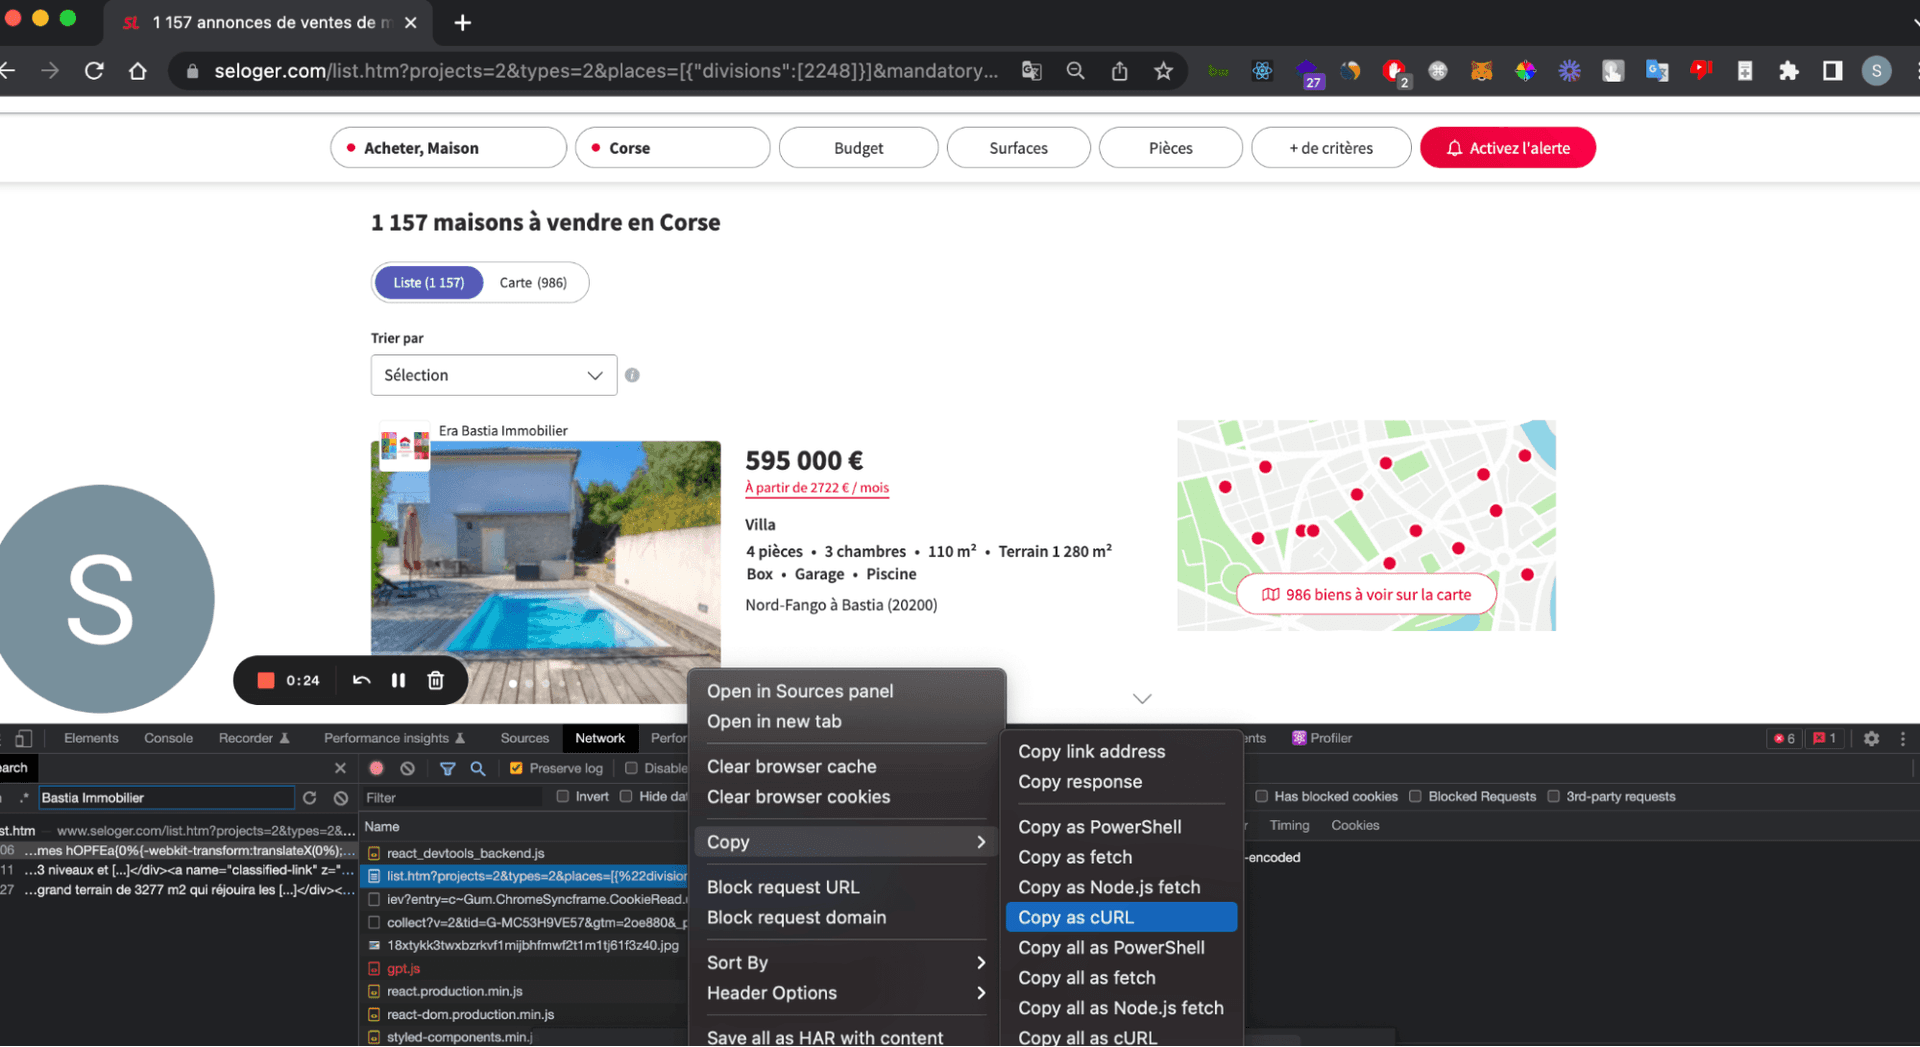Clear the DevTools search results icon
The image size is (1920, 1047).
341,799
